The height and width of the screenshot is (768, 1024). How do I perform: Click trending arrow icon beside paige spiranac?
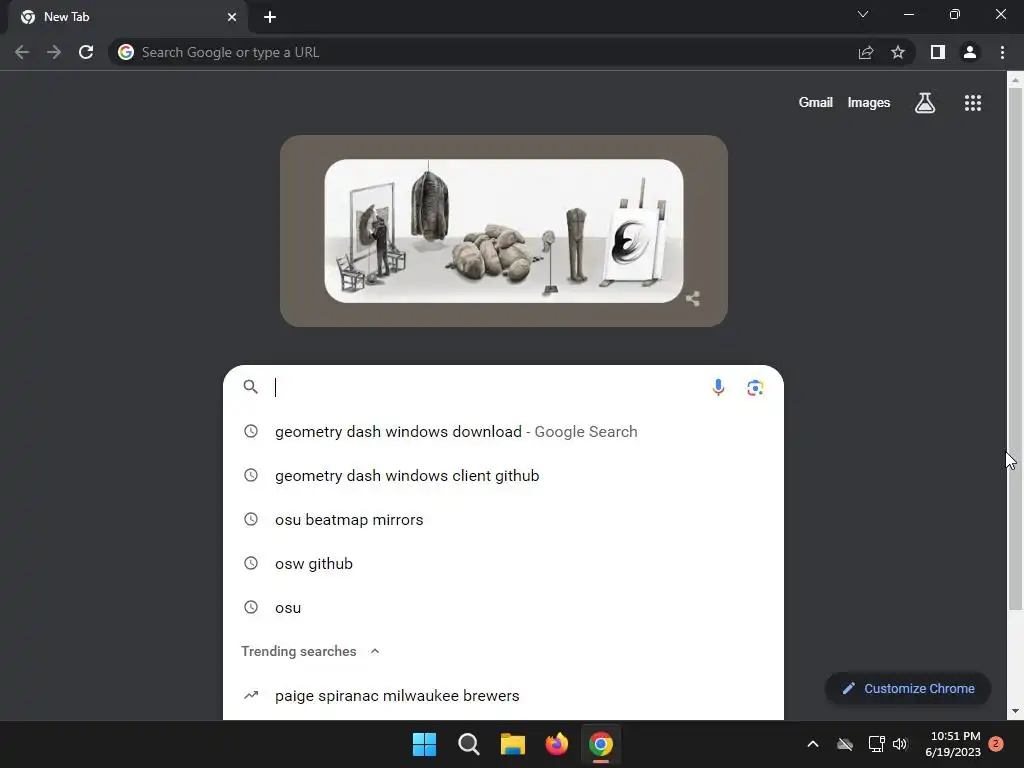click(251, 695)
